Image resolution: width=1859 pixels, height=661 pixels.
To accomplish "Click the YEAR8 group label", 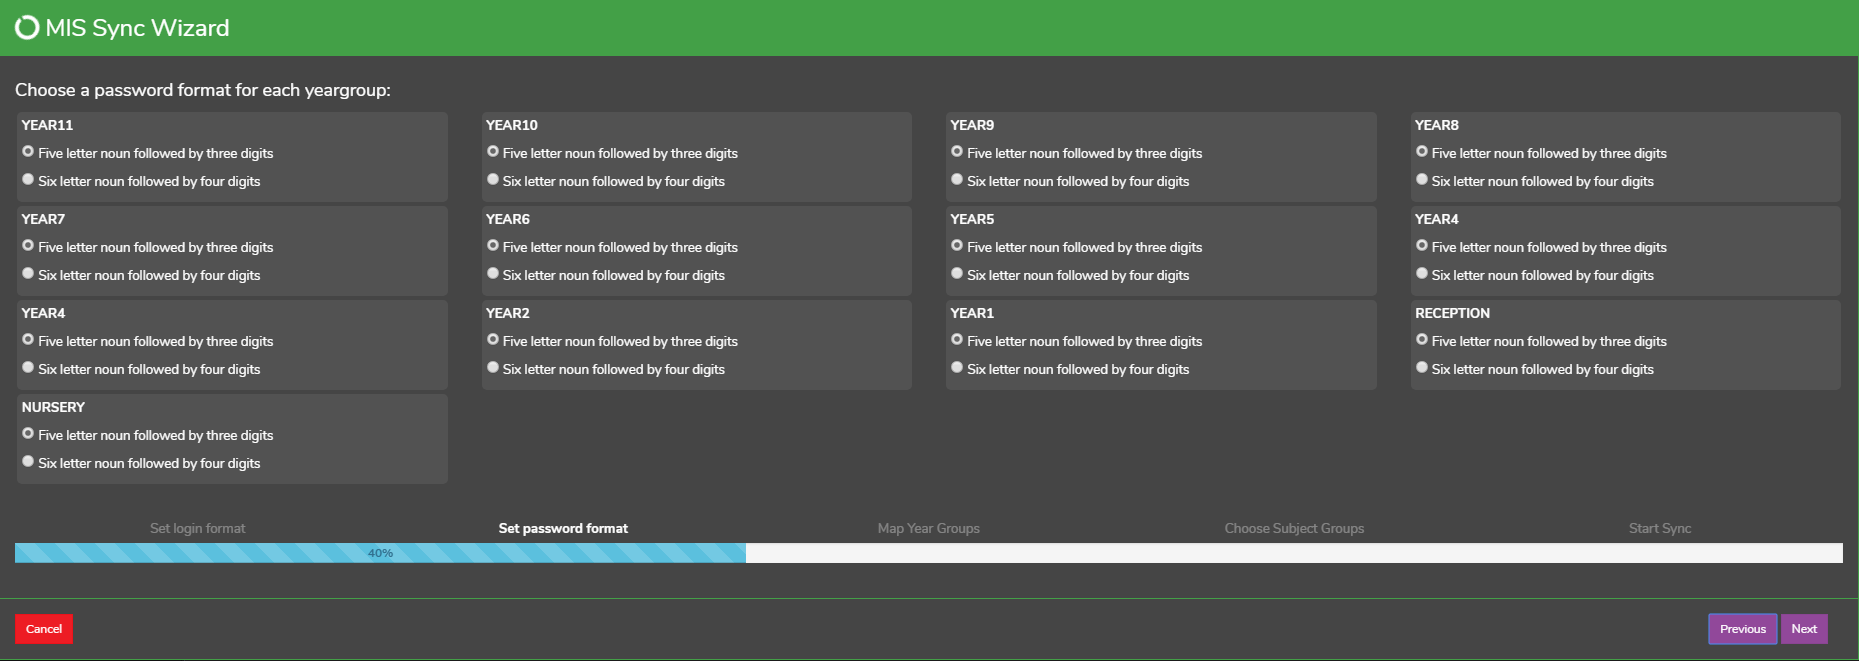I will 1437,125.
